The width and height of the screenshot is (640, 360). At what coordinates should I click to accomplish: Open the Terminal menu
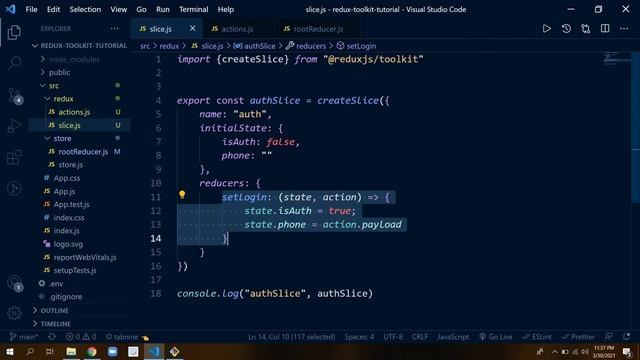point(193,9)
